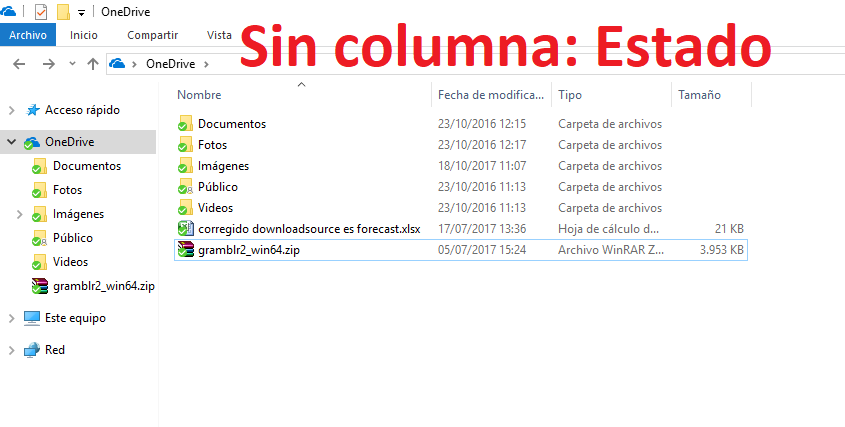This screenshot has height=427, width=845.
Task: Select Este equipo computer icon
Action: coord(32,319)
